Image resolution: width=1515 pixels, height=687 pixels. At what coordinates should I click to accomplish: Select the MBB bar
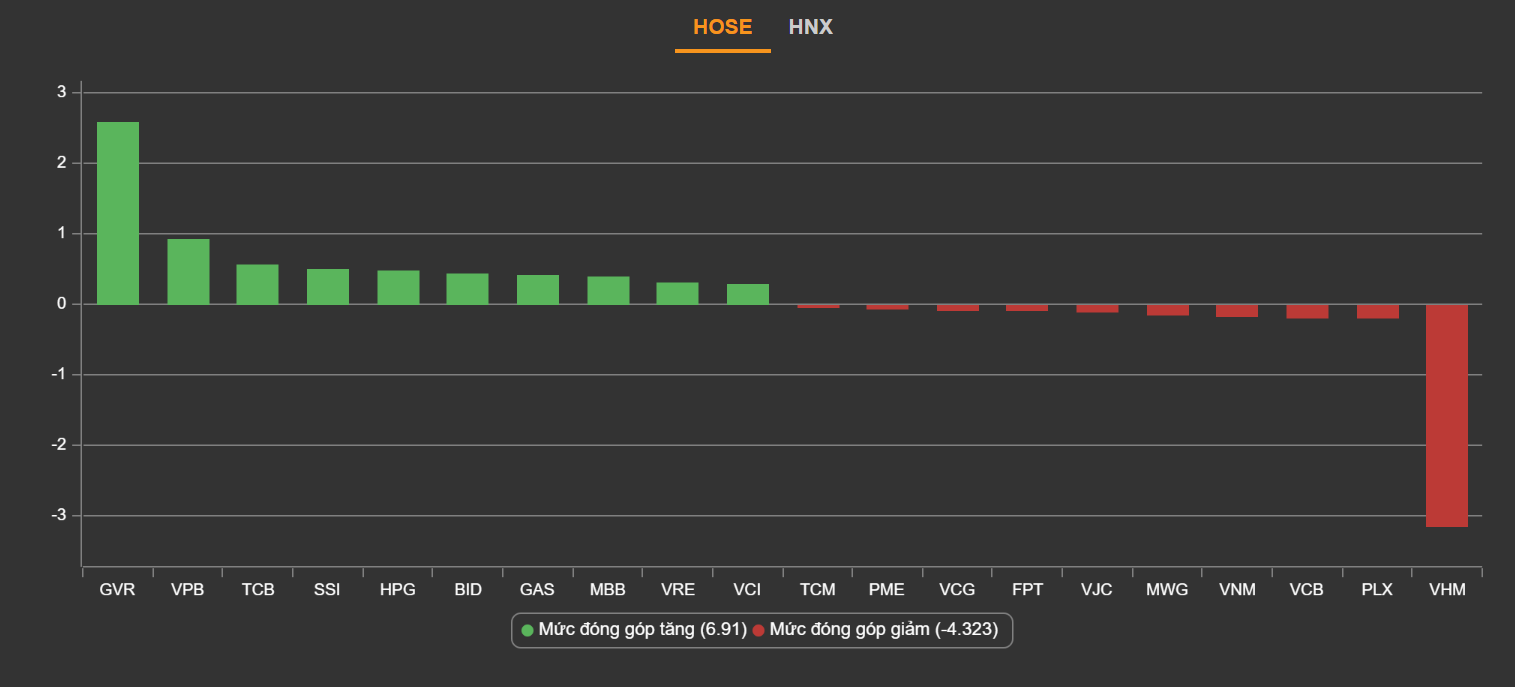pyautogui.click(x=608, y=291)
